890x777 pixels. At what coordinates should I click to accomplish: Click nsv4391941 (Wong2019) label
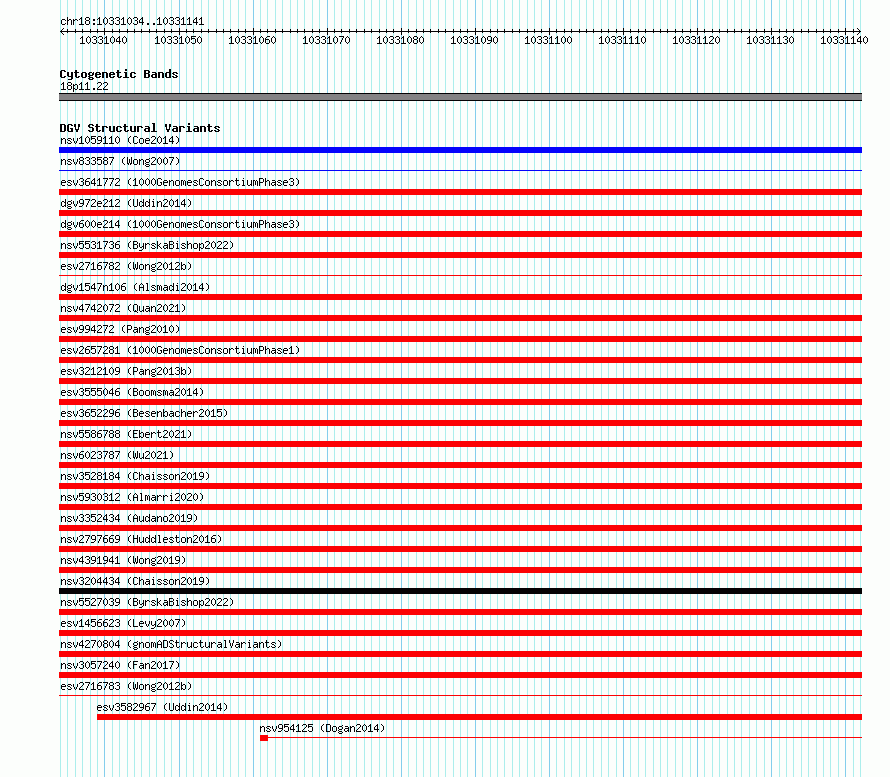pyautogui.click(x=123, y=560)
